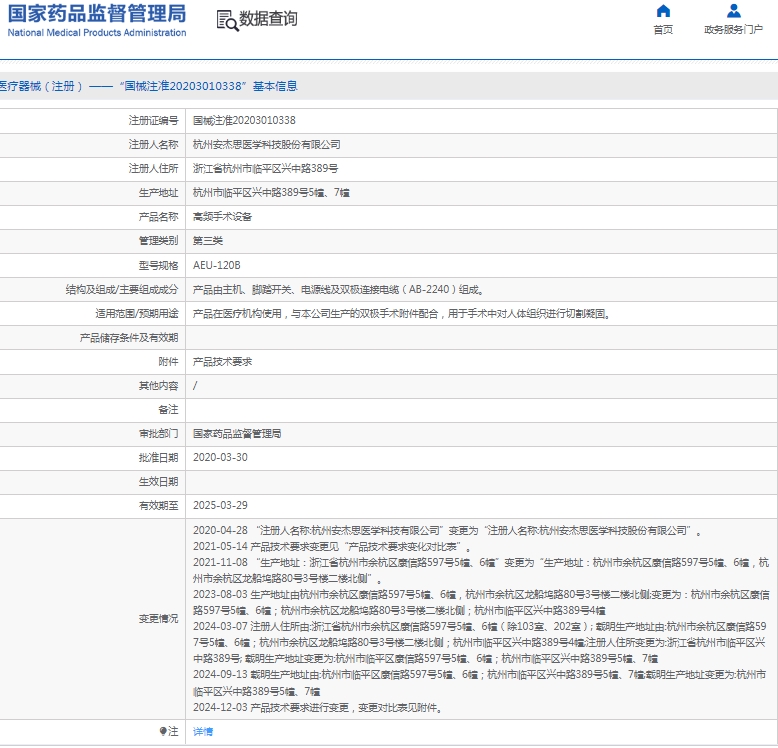Click the 注册证编号 row label
The width and height of the screenshot is (778, 748).
click(153, 121)
